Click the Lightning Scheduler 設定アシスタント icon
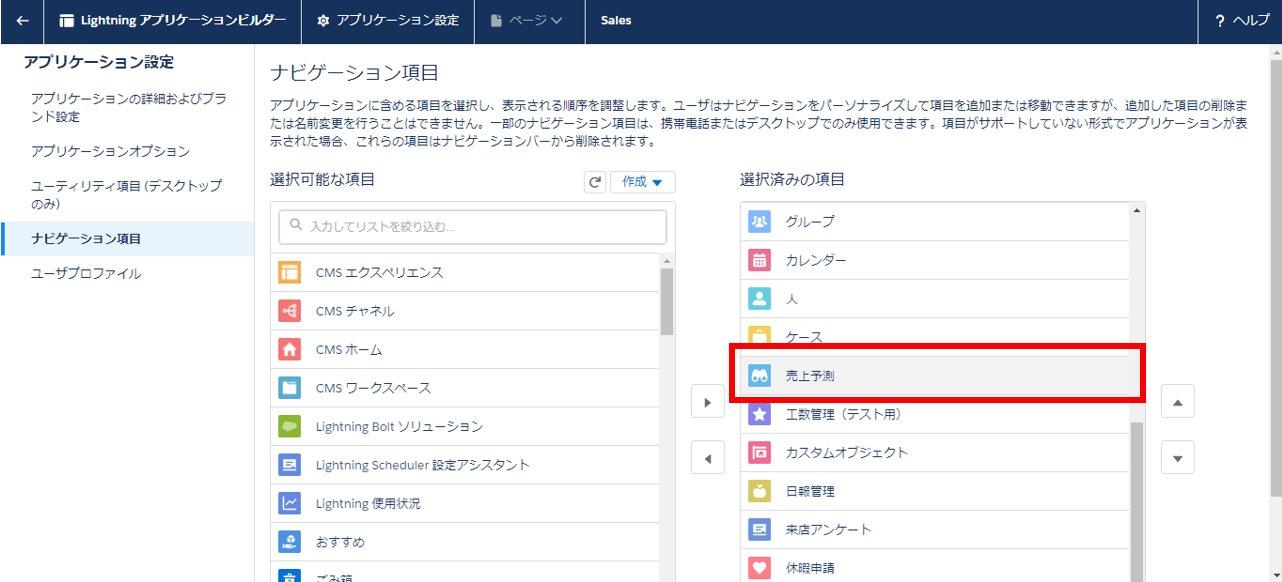 pyautogui.click(x=289, y=465)
